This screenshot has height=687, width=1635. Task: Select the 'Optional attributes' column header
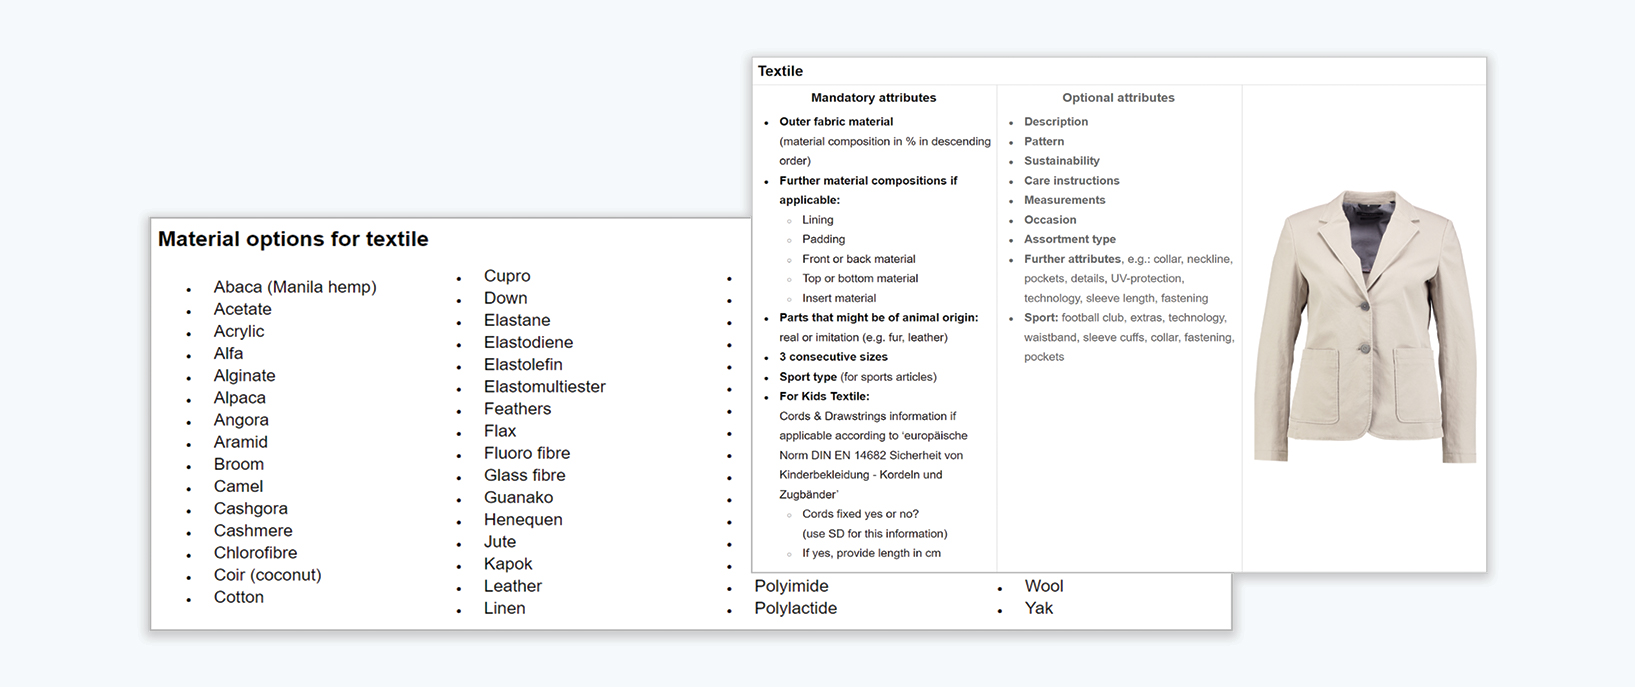[x=1118, y=98]
